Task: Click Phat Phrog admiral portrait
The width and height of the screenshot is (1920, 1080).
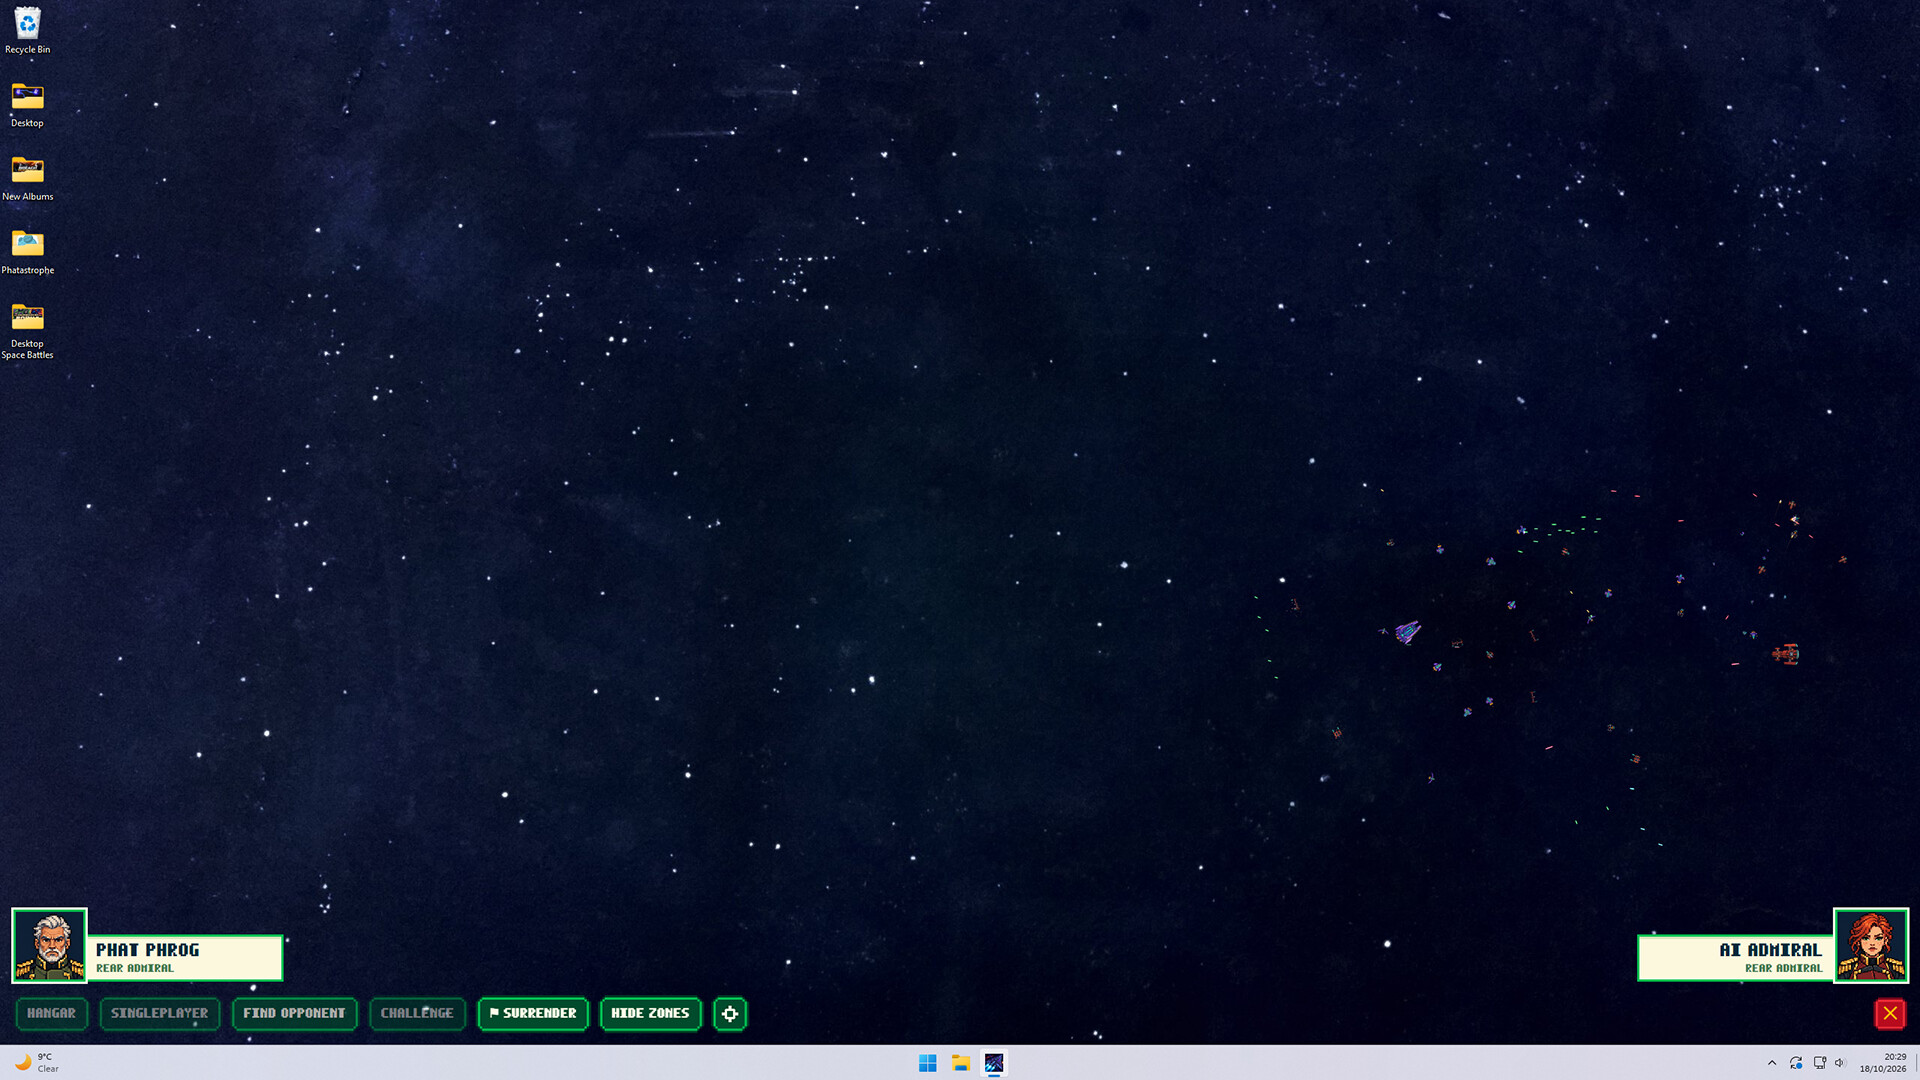Action: [x=49, y=945]
